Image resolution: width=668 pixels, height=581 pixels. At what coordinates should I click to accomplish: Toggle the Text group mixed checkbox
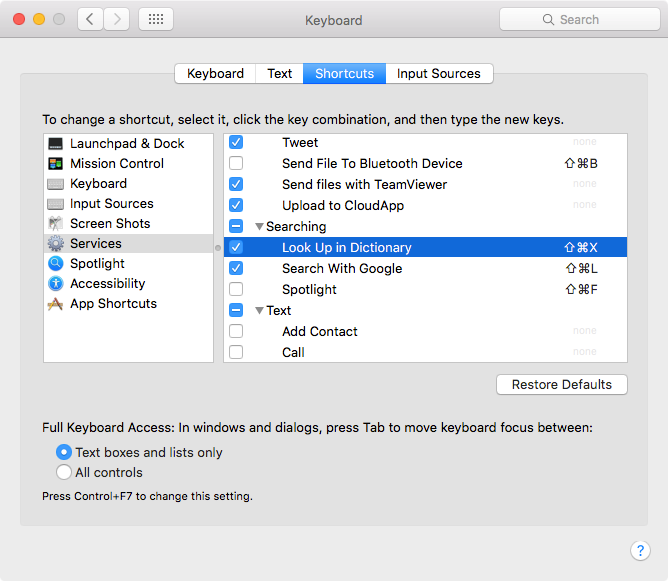(x=236, y=310)
